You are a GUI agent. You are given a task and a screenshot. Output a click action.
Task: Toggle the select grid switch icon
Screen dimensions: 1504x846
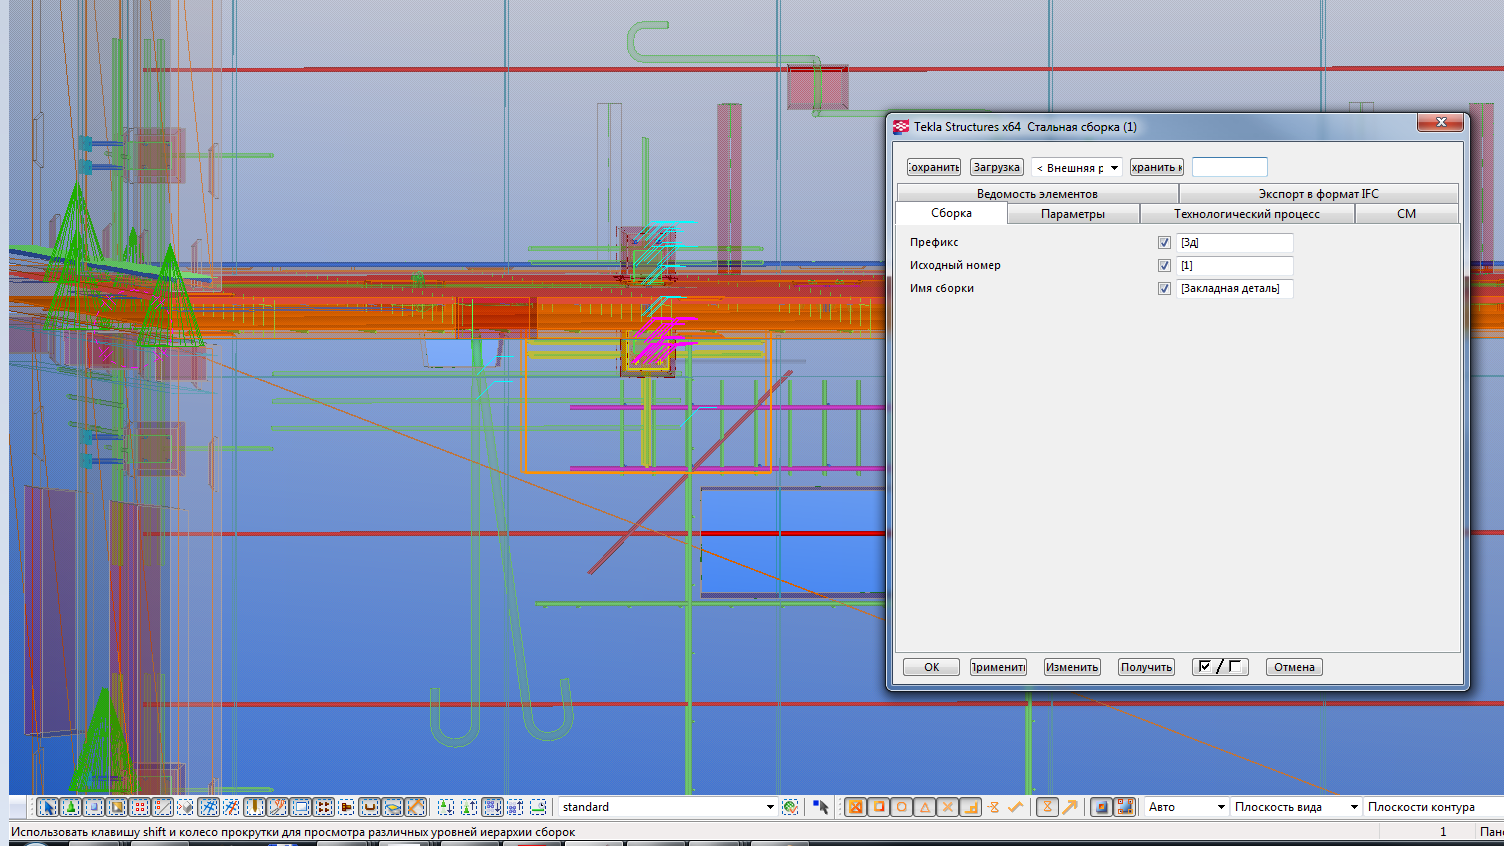tap(208, 807)
